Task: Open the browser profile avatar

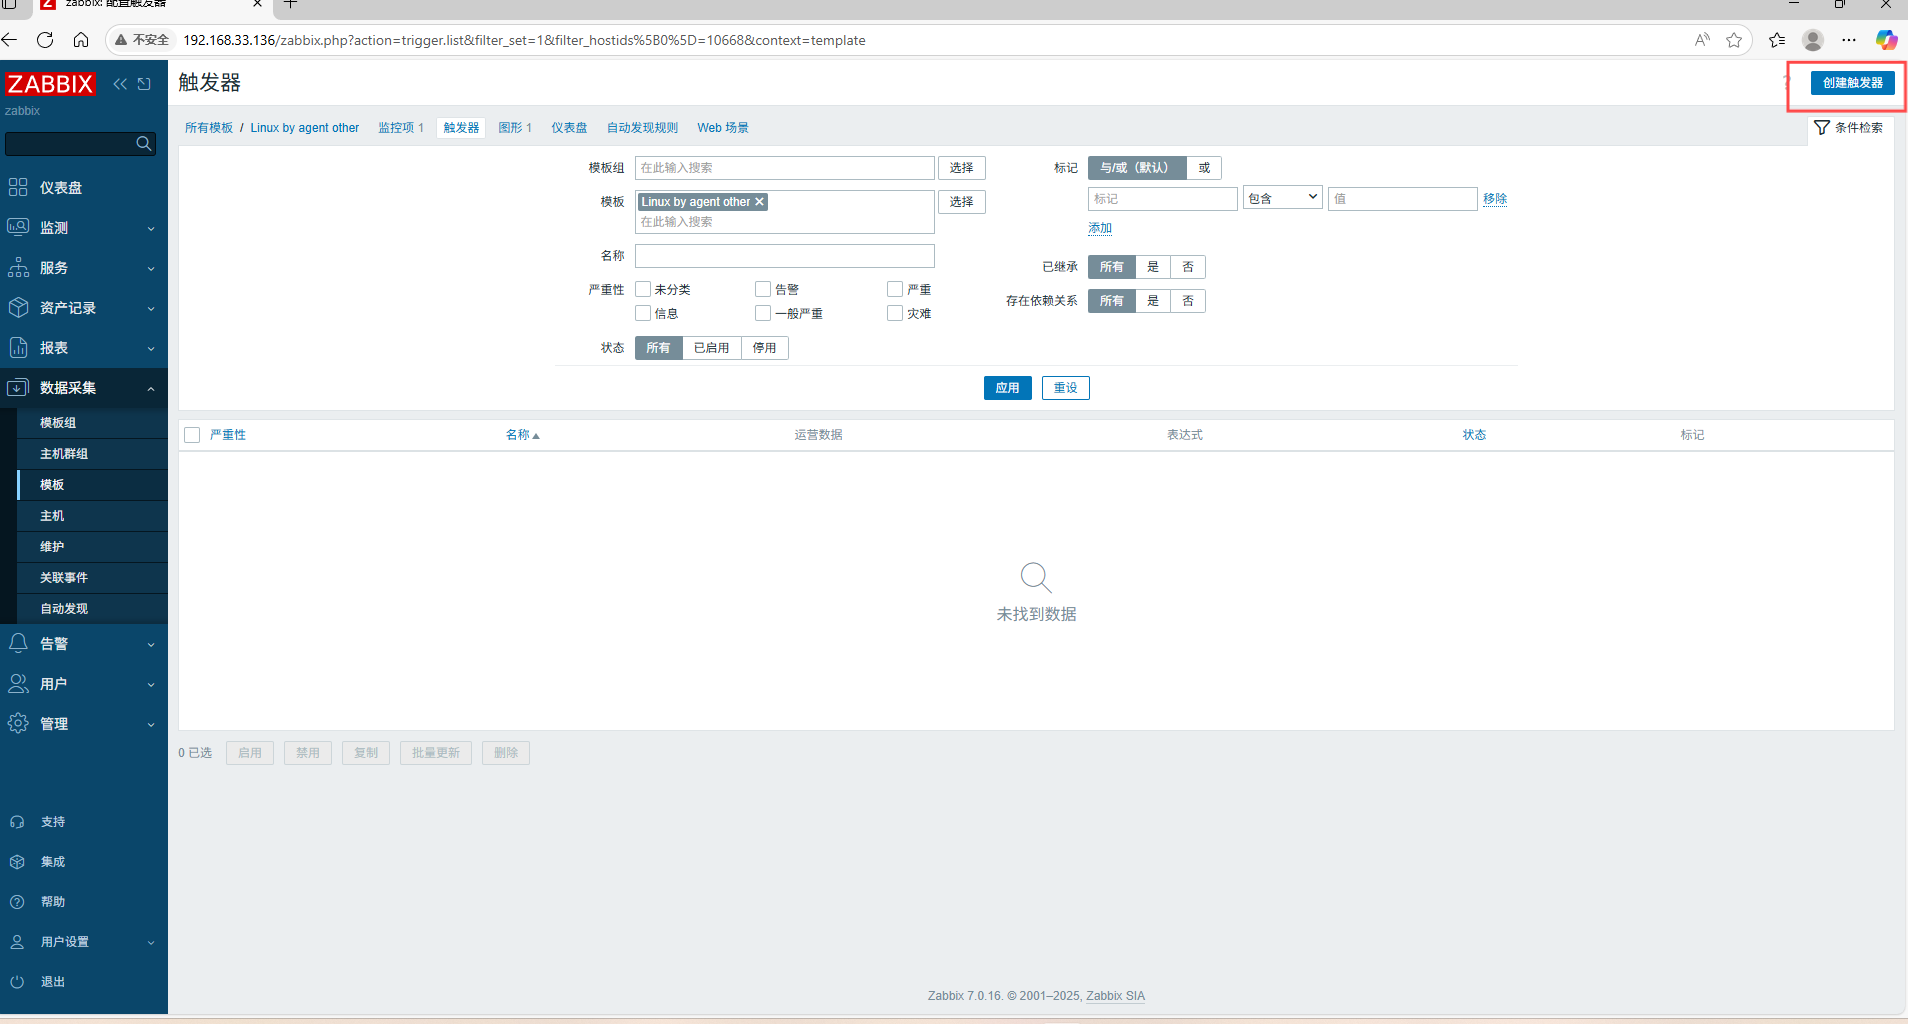Action: click(x=1813, y=40)
